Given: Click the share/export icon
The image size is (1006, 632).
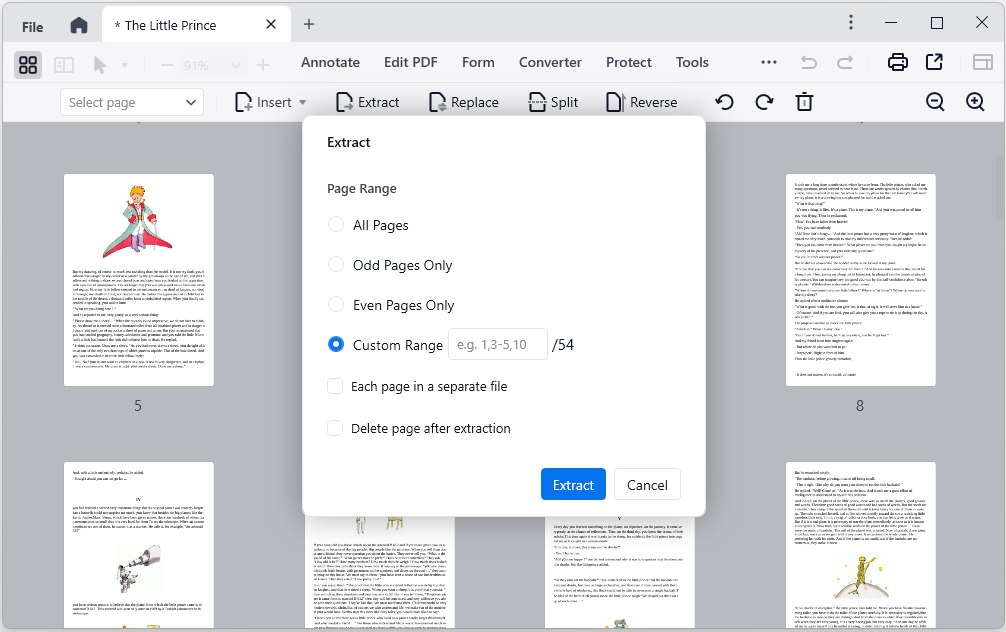Looking at the screenshot, I should point(934,62).
